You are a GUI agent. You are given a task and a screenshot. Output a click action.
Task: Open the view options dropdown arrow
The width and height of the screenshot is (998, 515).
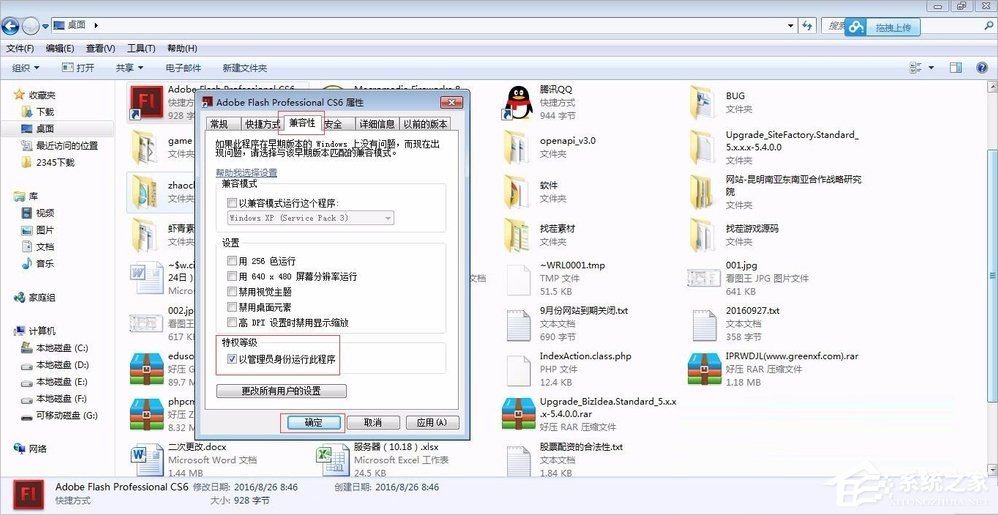tap(931, 67)
